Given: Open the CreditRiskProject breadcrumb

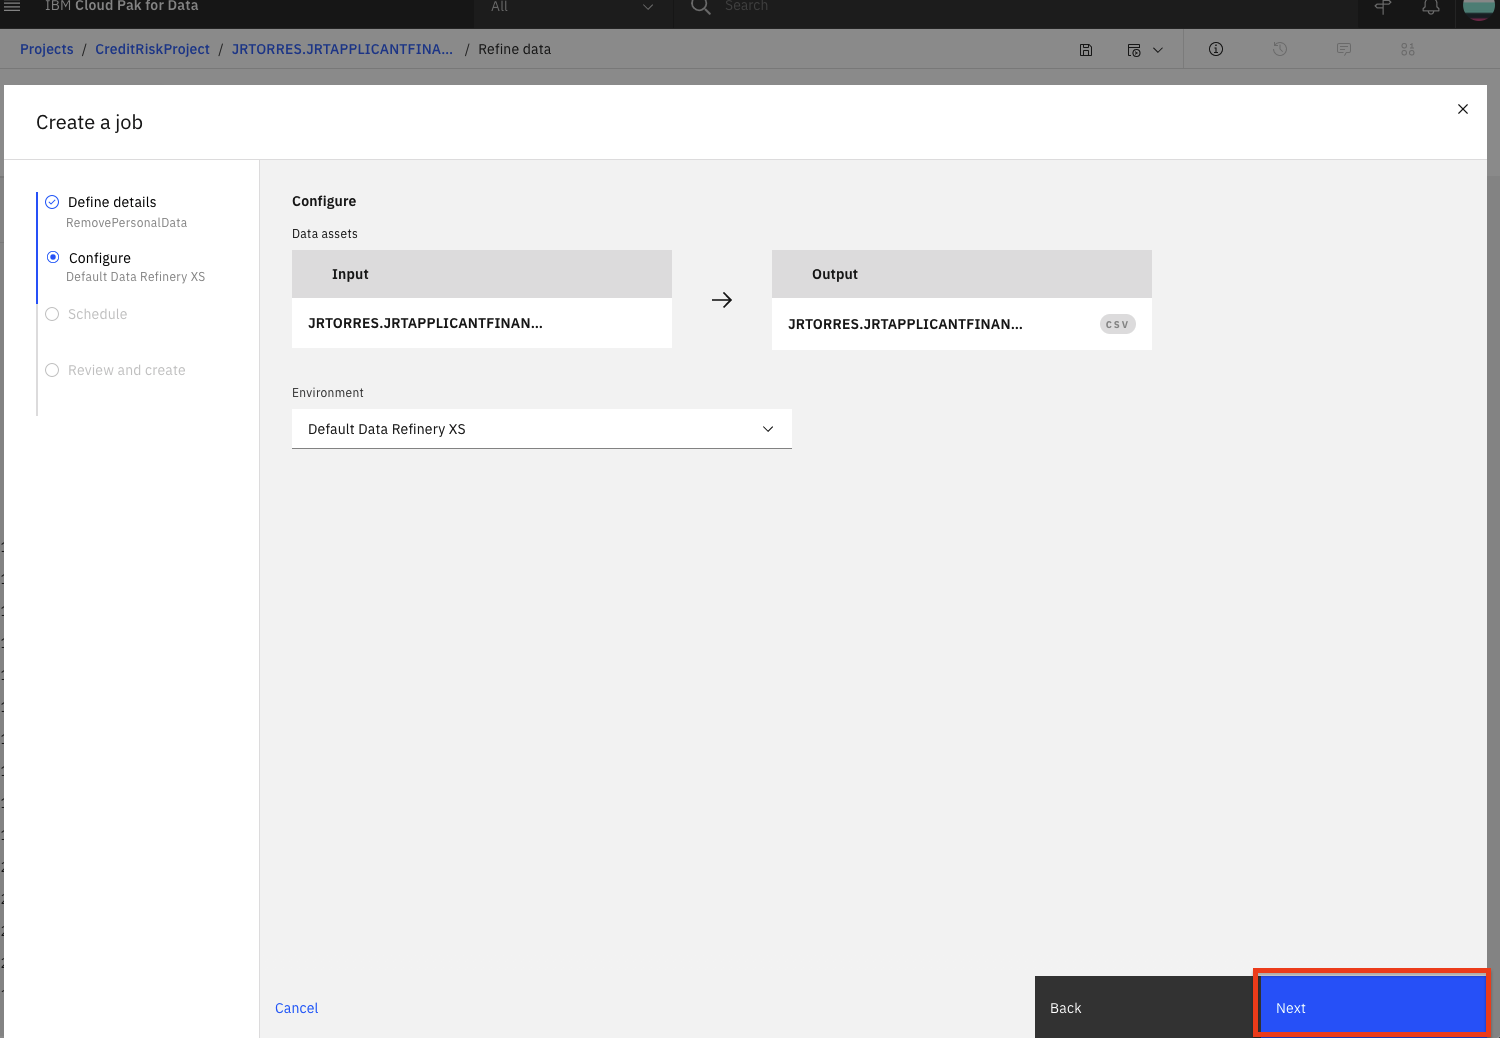Looking at the screenshot, I should pos(153,49).
